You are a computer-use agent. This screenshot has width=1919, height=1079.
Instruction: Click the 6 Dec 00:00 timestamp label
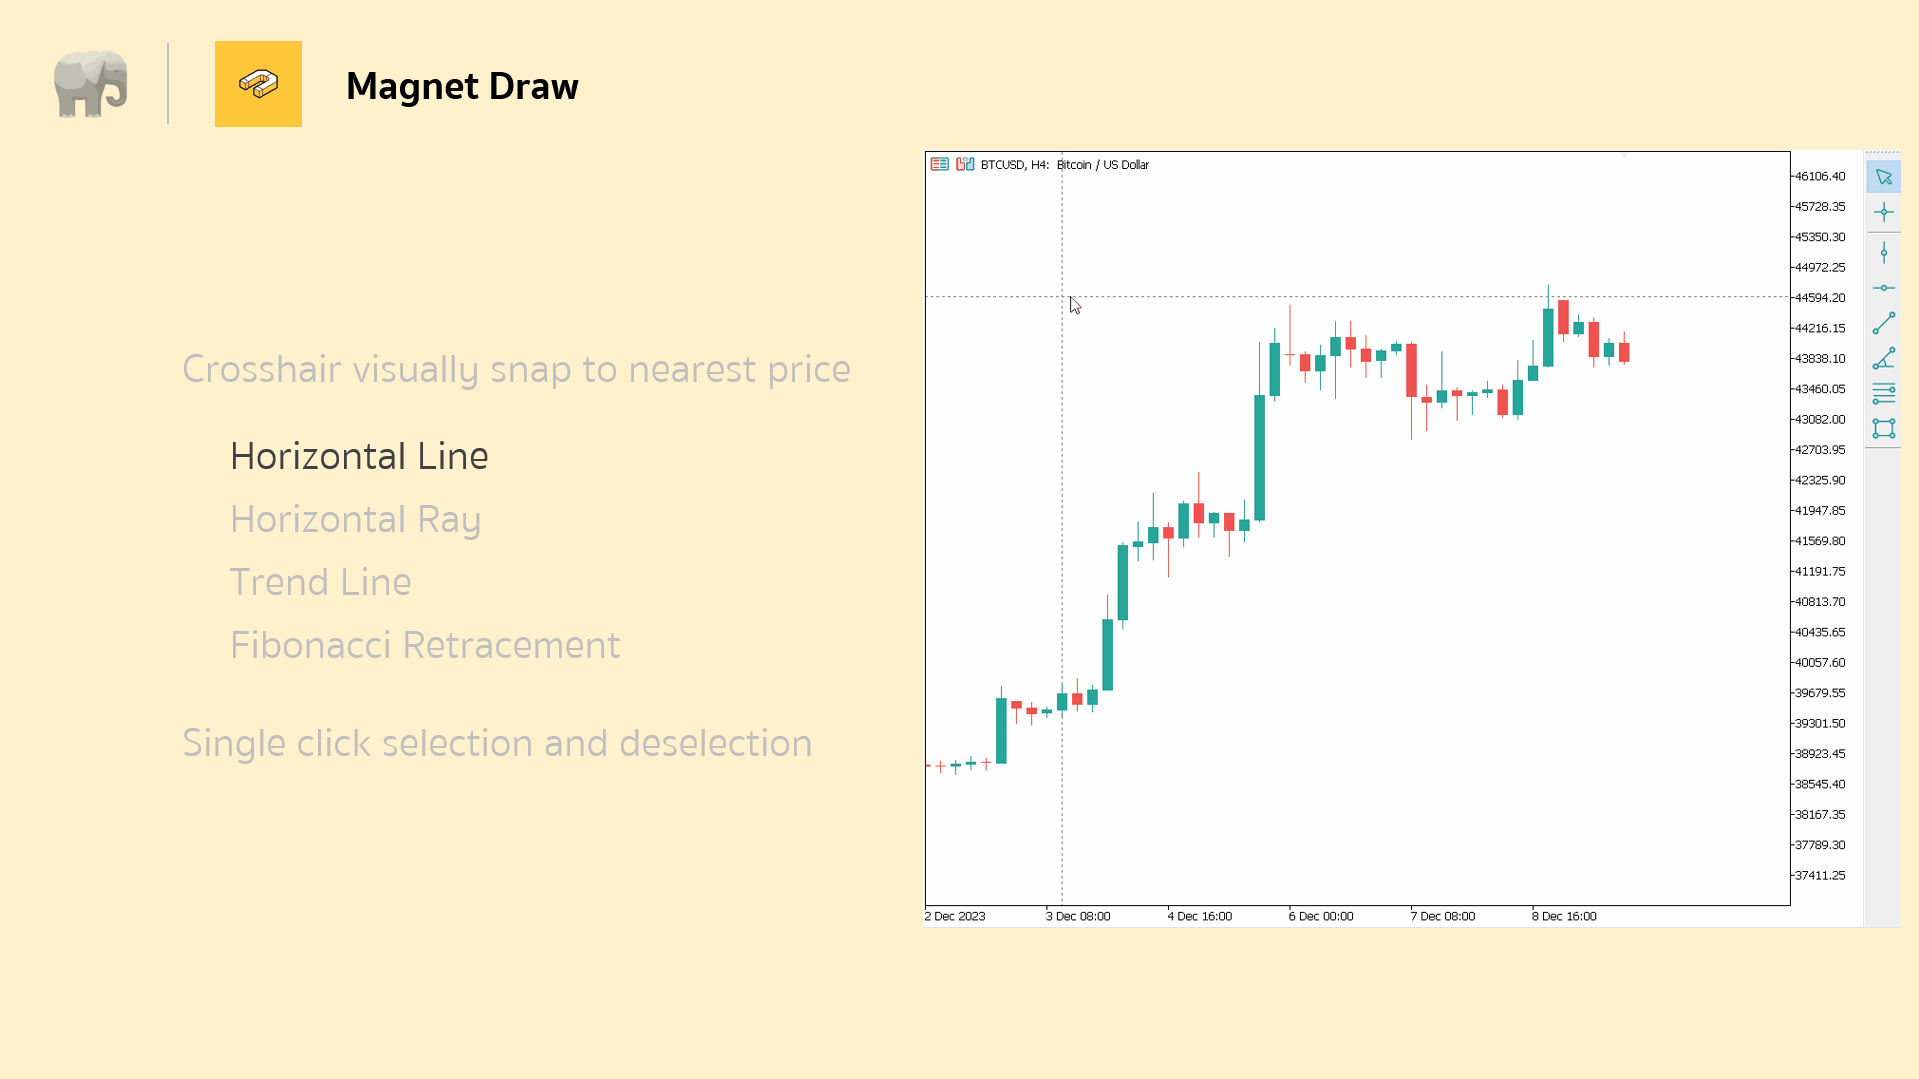1320,915
